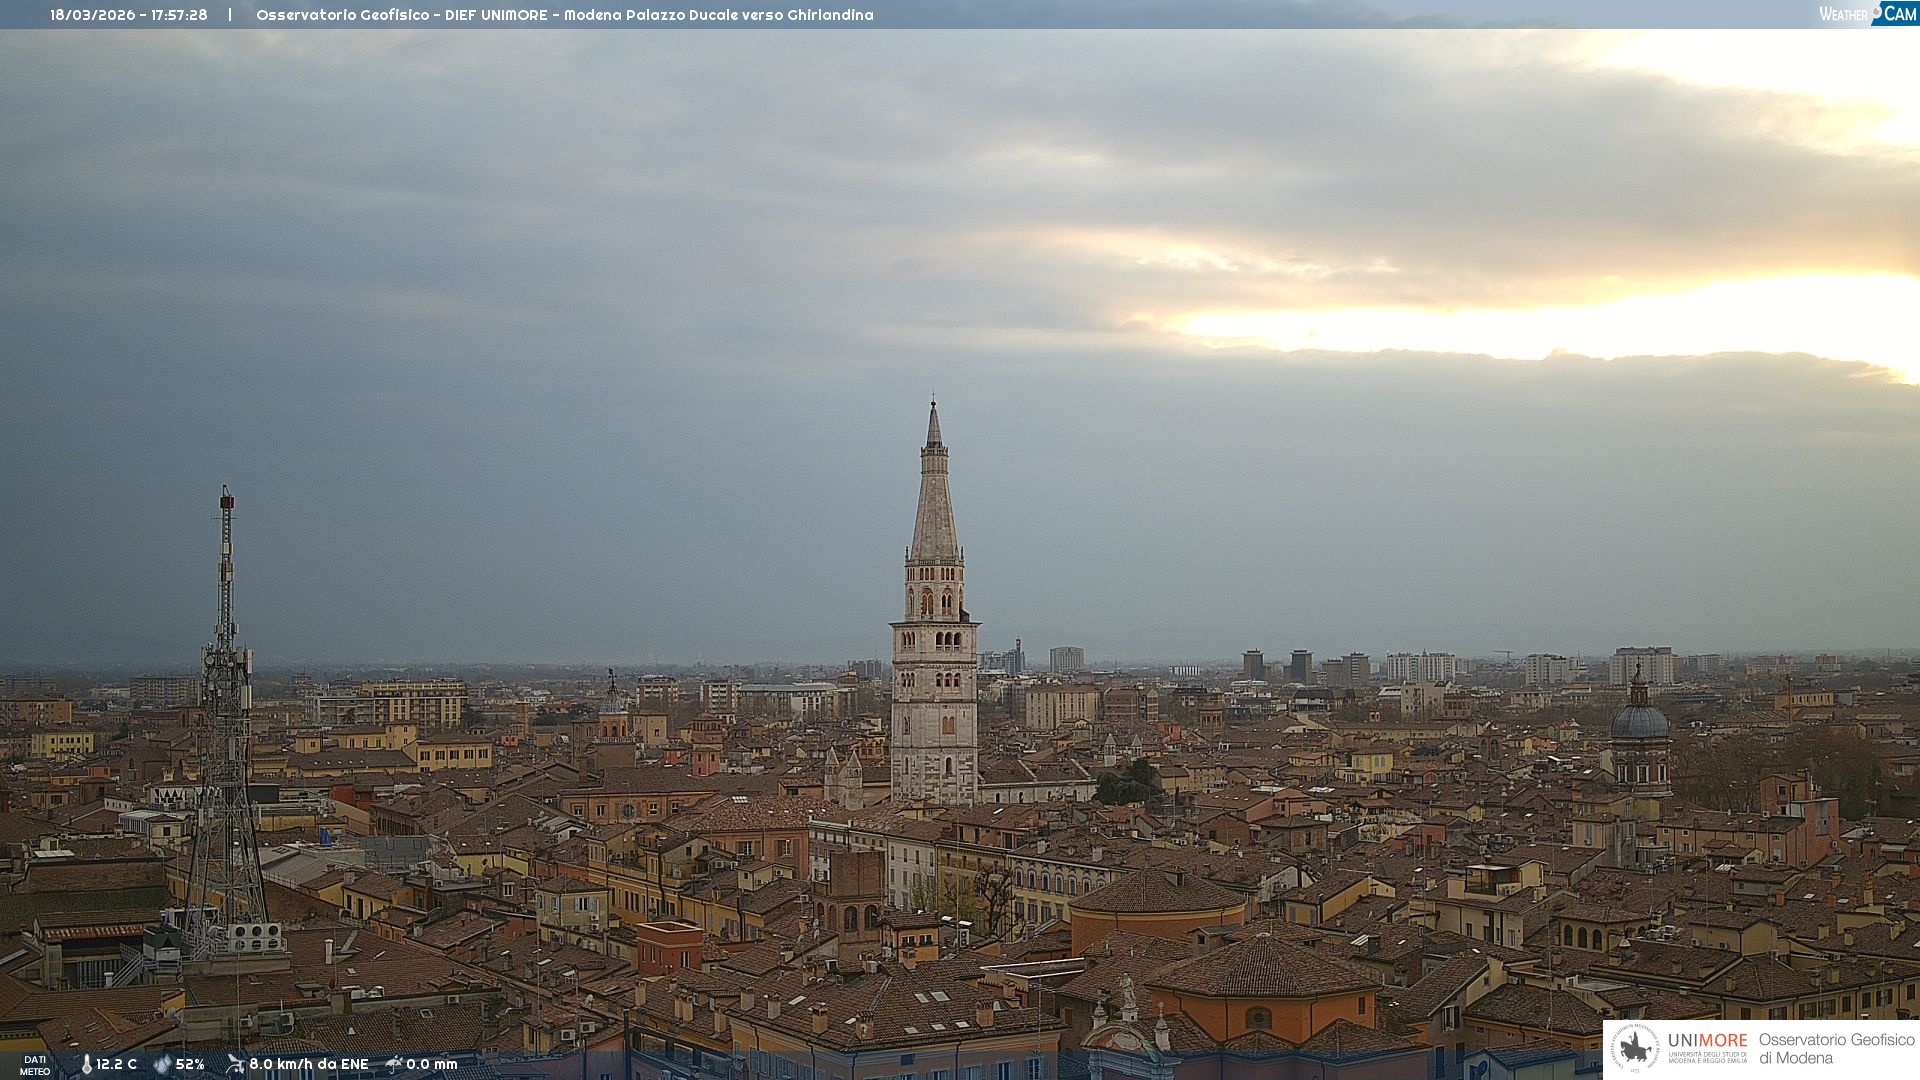Screen dimensions: 1920x1080
Task: Click the UNIMORE wordmark text
Action: [x=1707, y=1040]
